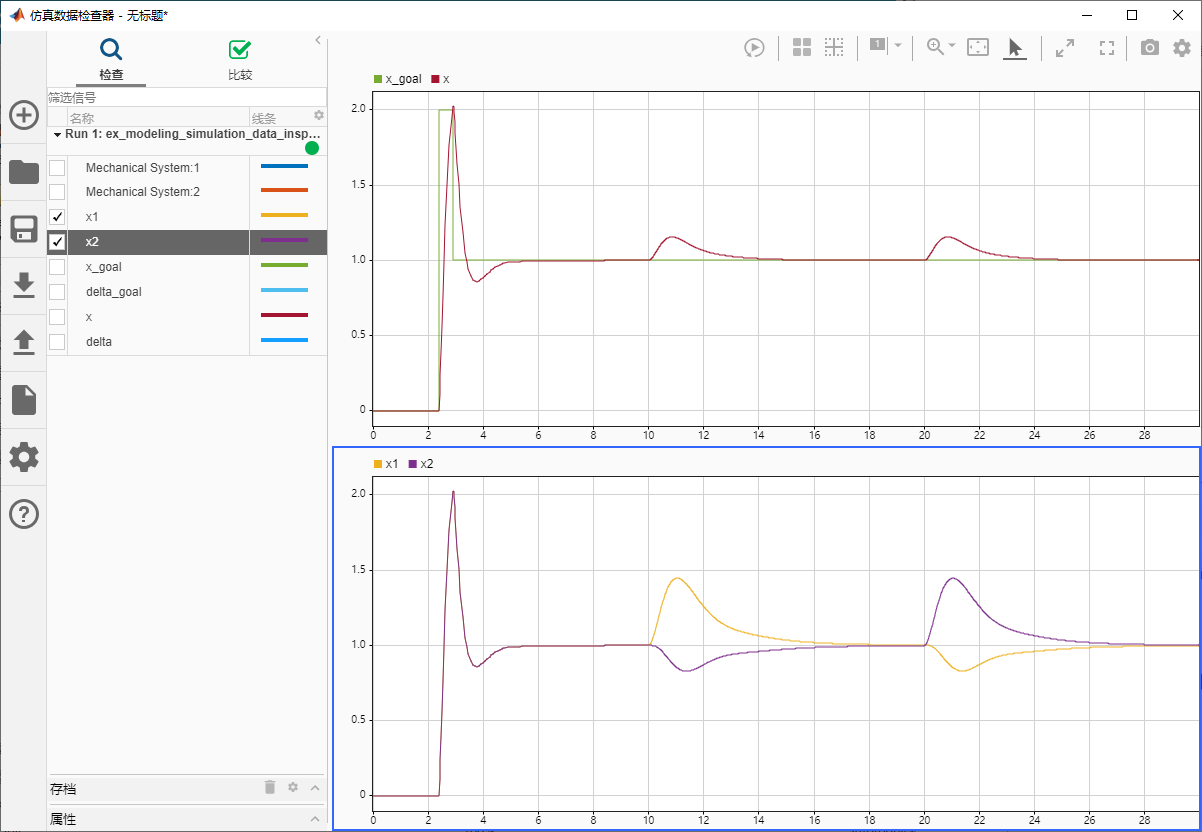This screenshot has width=1202, height=832.
Task: Select the delta_goal signal name
Action: [113, 292]
